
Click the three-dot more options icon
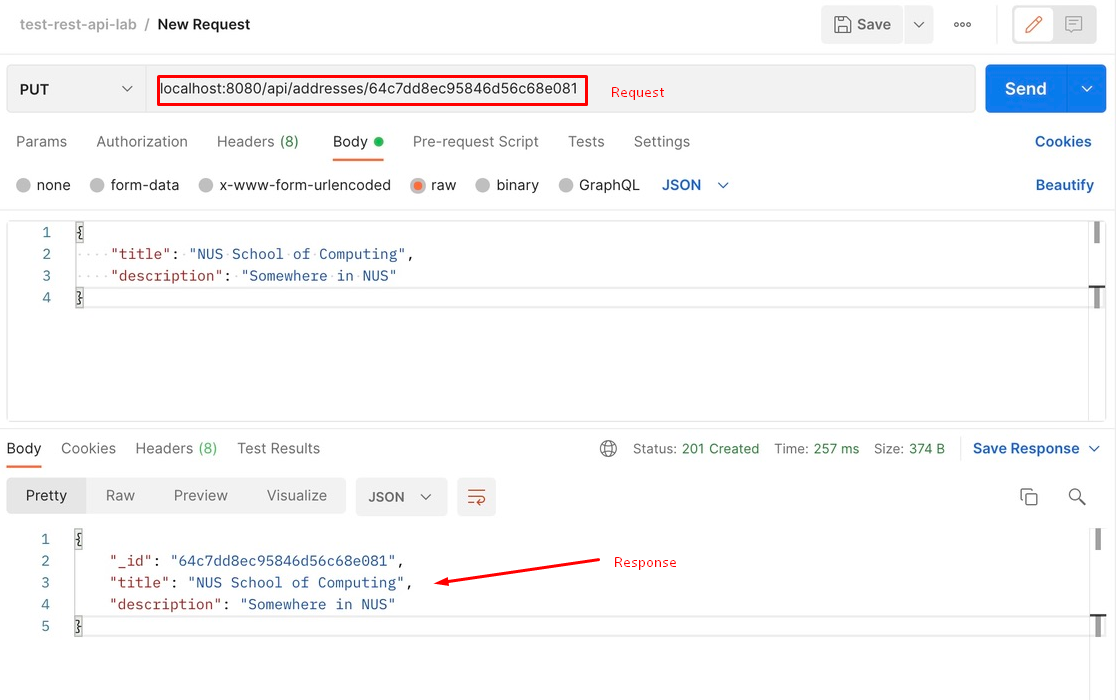point(962,24)
